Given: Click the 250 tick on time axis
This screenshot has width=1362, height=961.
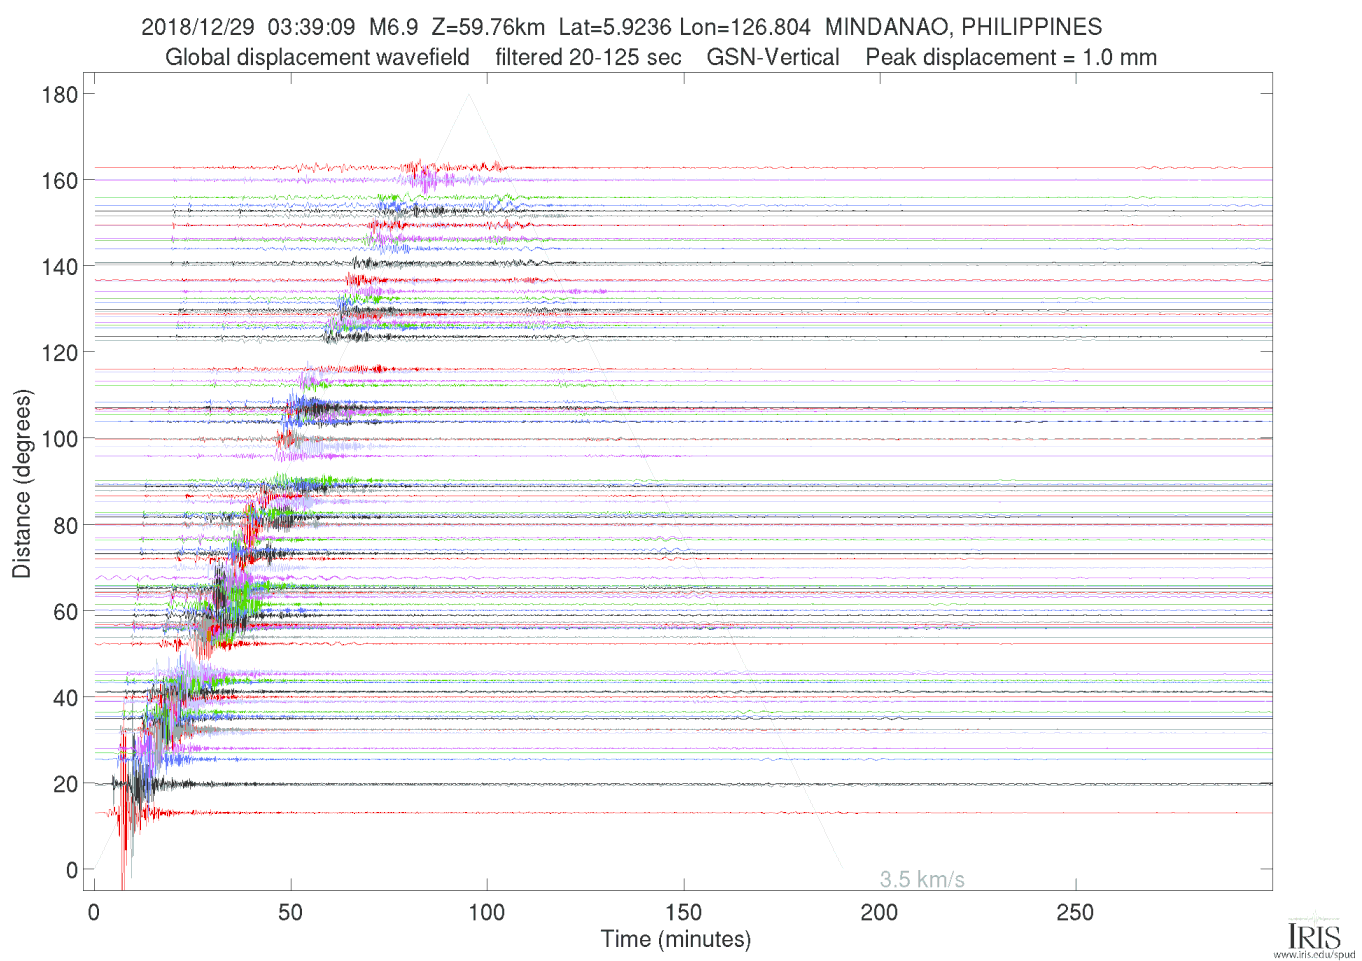Looking at the screenshot, I should tap(1076, 912).
